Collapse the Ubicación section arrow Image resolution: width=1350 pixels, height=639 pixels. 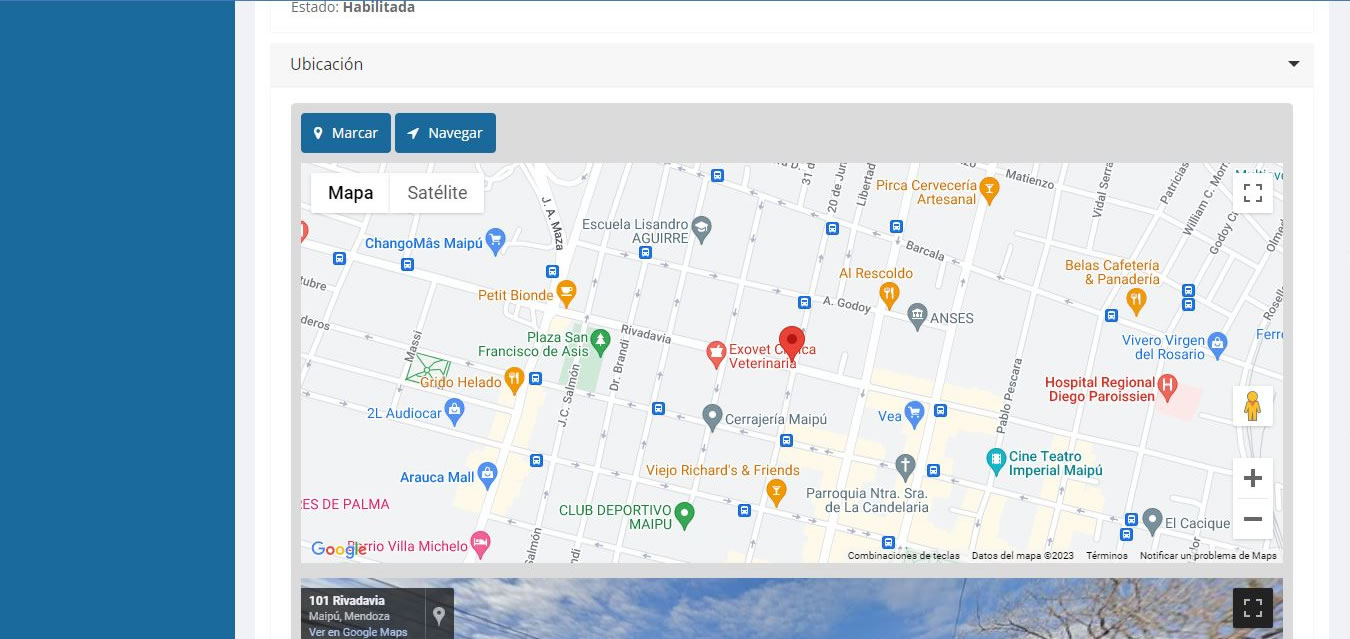[x=1294, y=64]
